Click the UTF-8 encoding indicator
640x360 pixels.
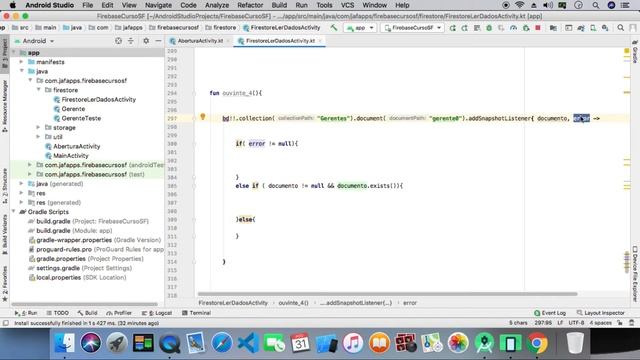tap(576, 323)
